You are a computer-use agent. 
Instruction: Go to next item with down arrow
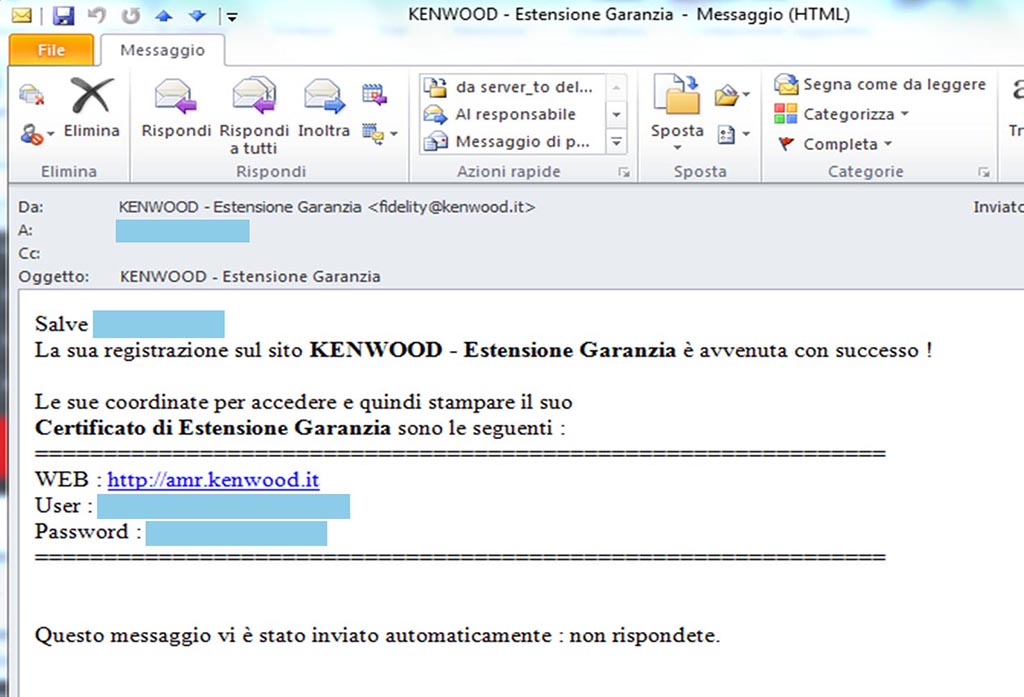pyautogui.click(x=197, y=15)
